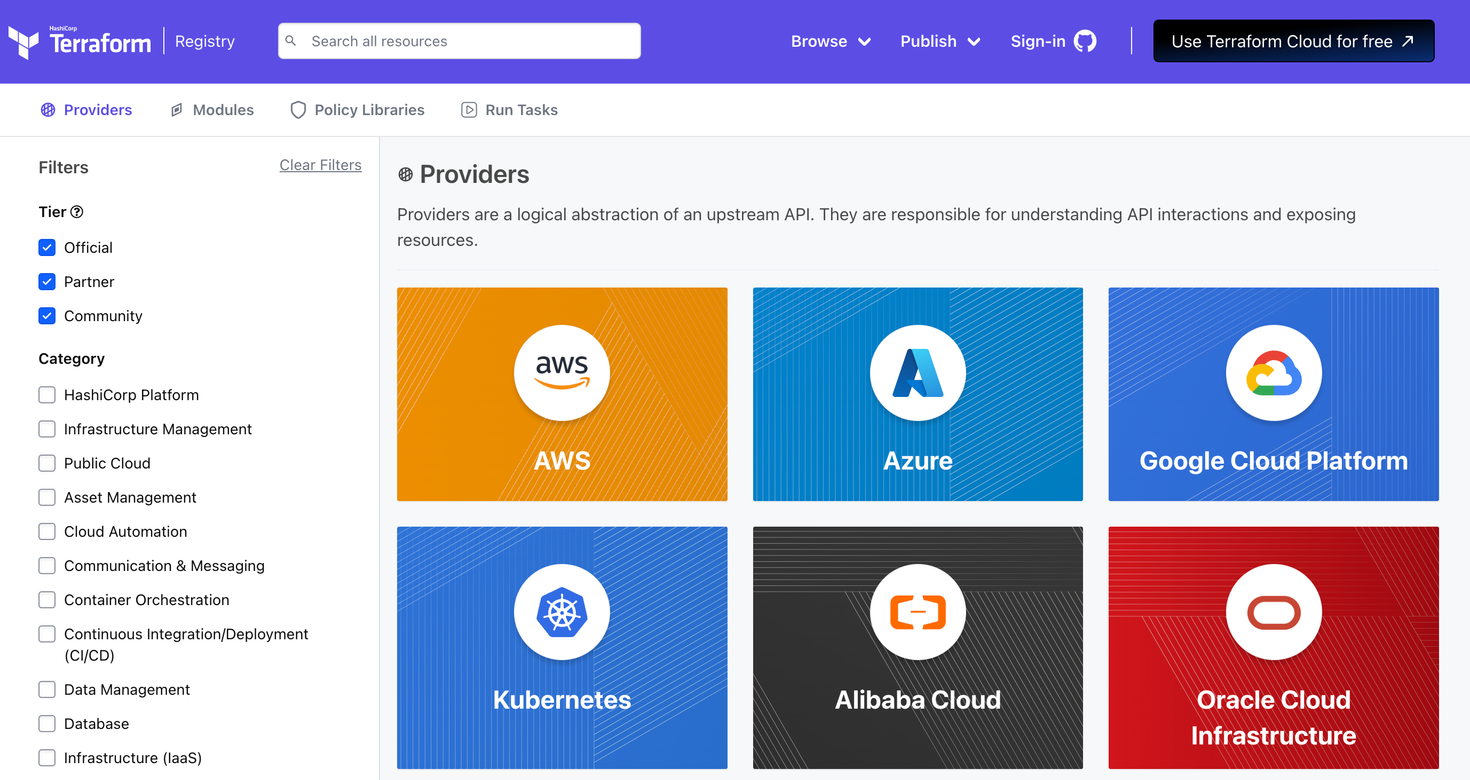The height and width of the screenshot is (780, 1470).
Task: Open the Oracle Cloud Infrastructure card title
Action: click(1274, 718)
